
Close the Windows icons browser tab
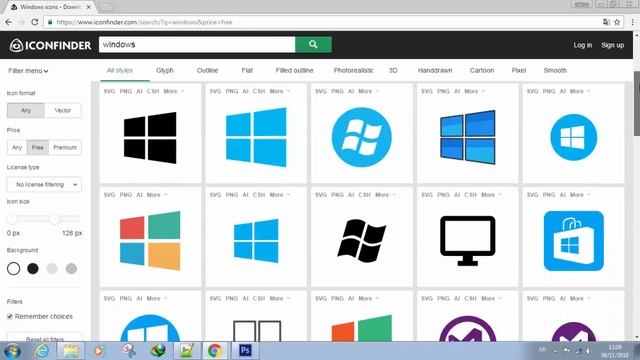pyautogui.click(x=89, y=7)
